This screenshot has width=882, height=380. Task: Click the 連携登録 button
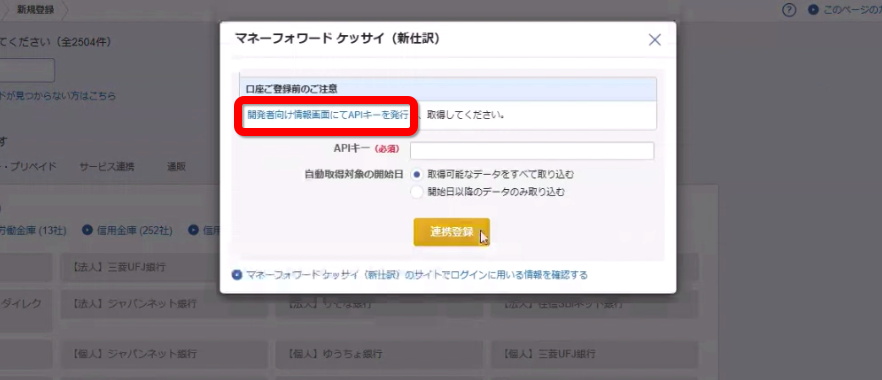(x=452, y=232)
